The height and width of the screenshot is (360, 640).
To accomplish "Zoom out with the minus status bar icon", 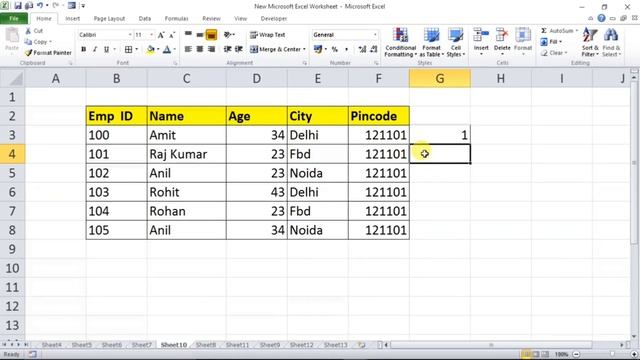I will click(x=576, y=354).
